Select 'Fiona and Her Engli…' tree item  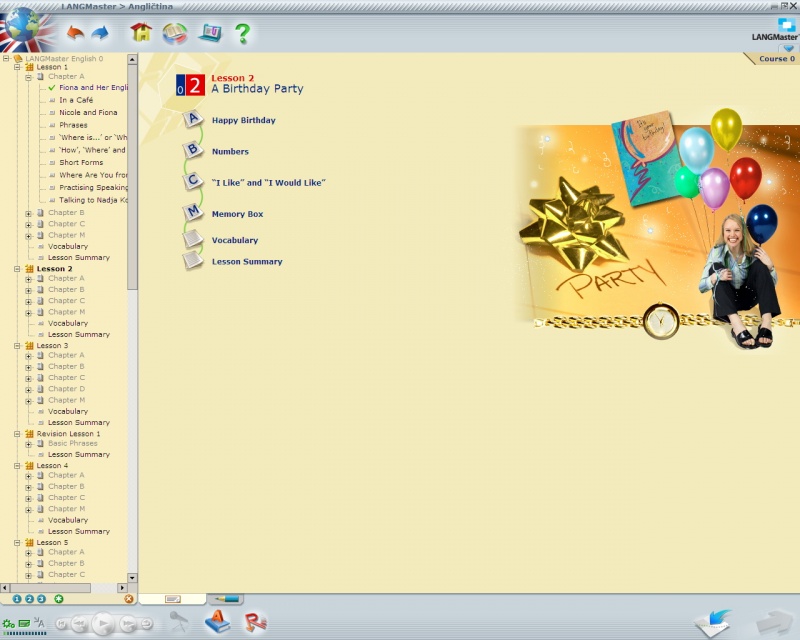pos(93,88)
